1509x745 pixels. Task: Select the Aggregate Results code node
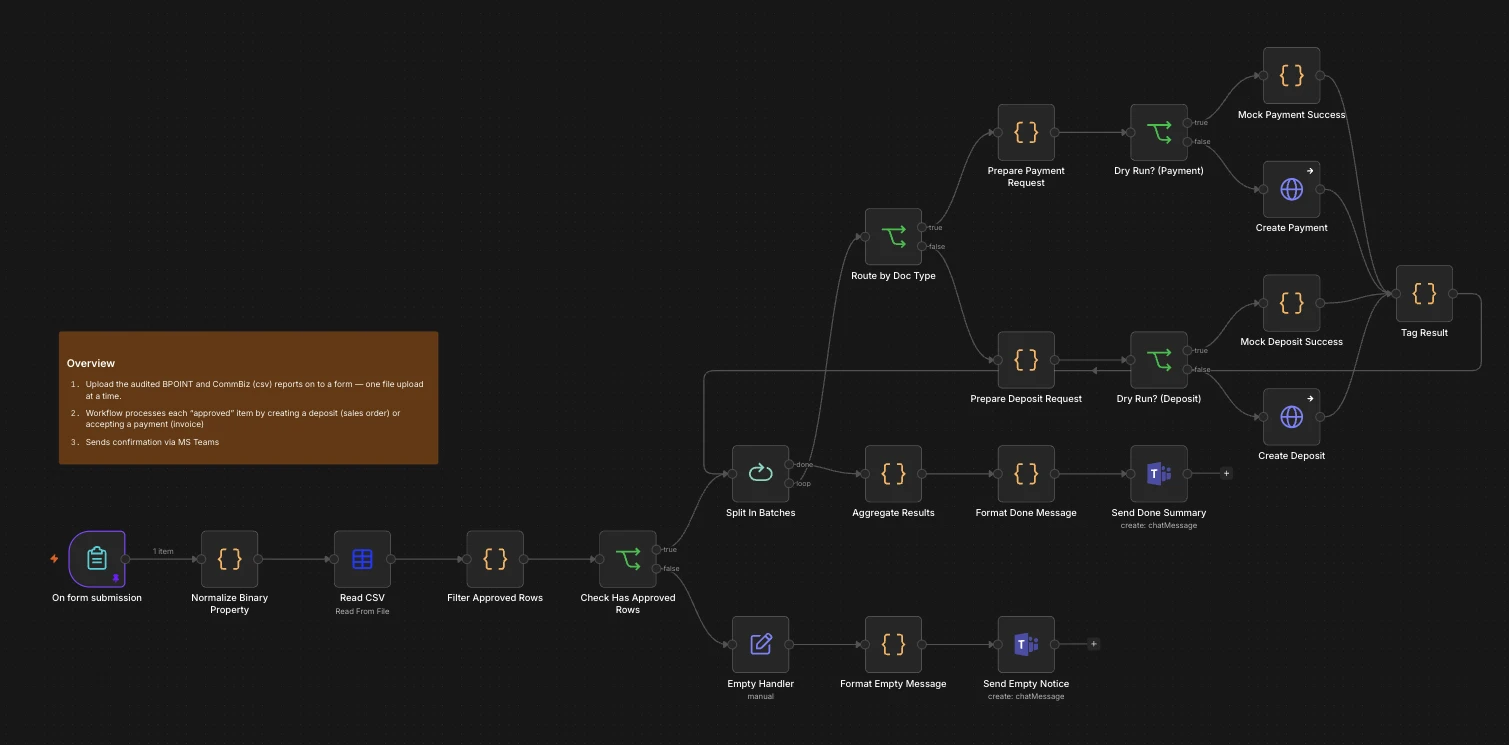click(894, 474)
